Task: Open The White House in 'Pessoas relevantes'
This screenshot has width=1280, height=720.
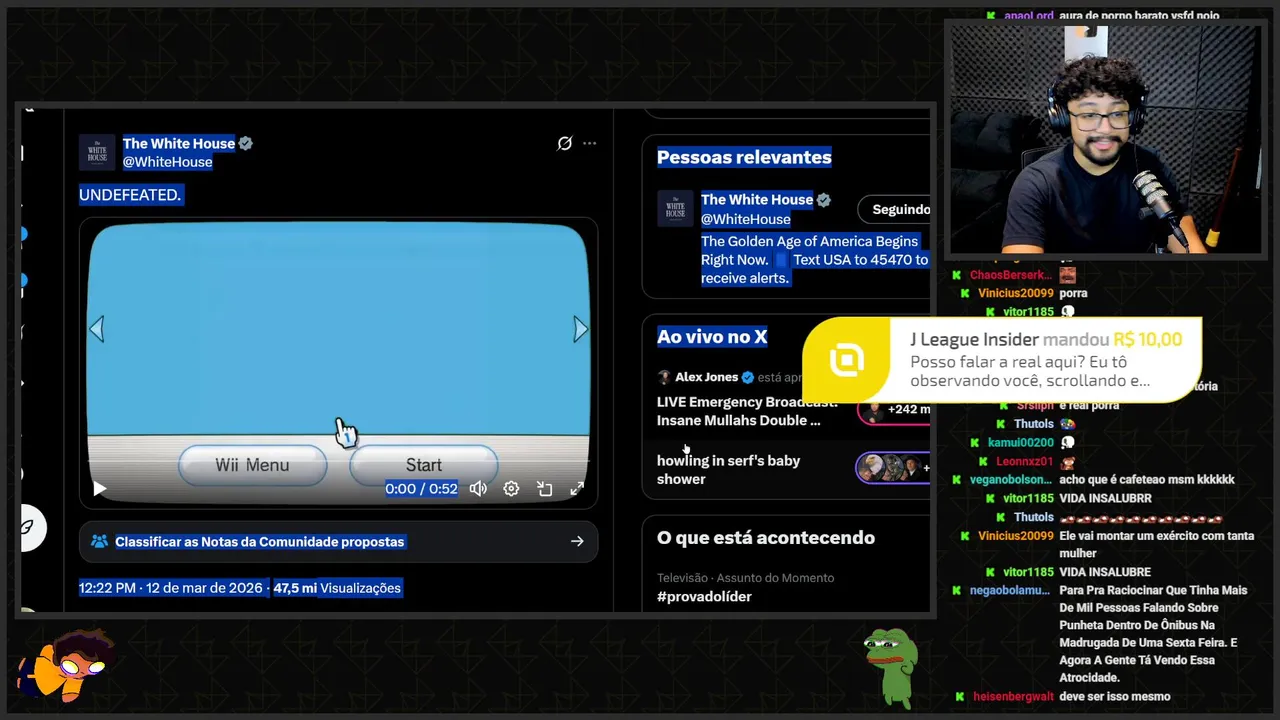Action: click(757, 200)
